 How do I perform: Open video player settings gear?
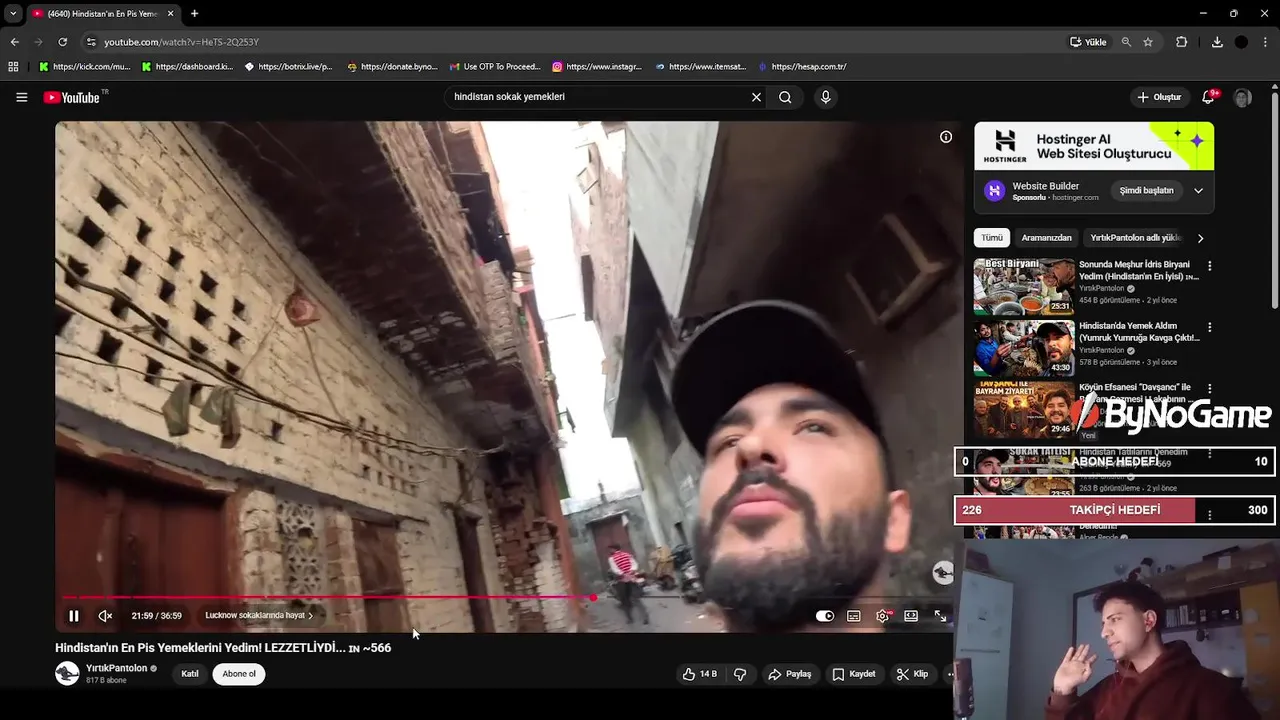click(883, 616)
